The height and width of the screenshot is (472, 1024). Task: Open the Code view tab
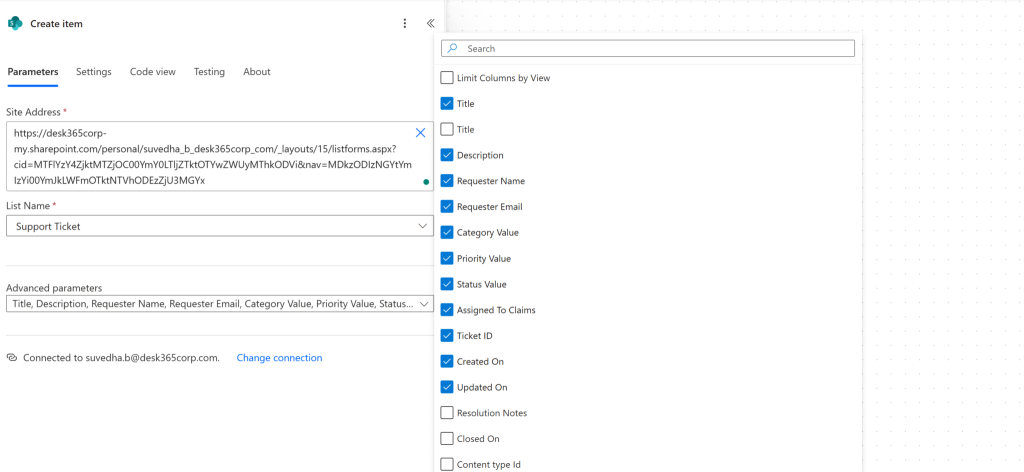[153, 72]
